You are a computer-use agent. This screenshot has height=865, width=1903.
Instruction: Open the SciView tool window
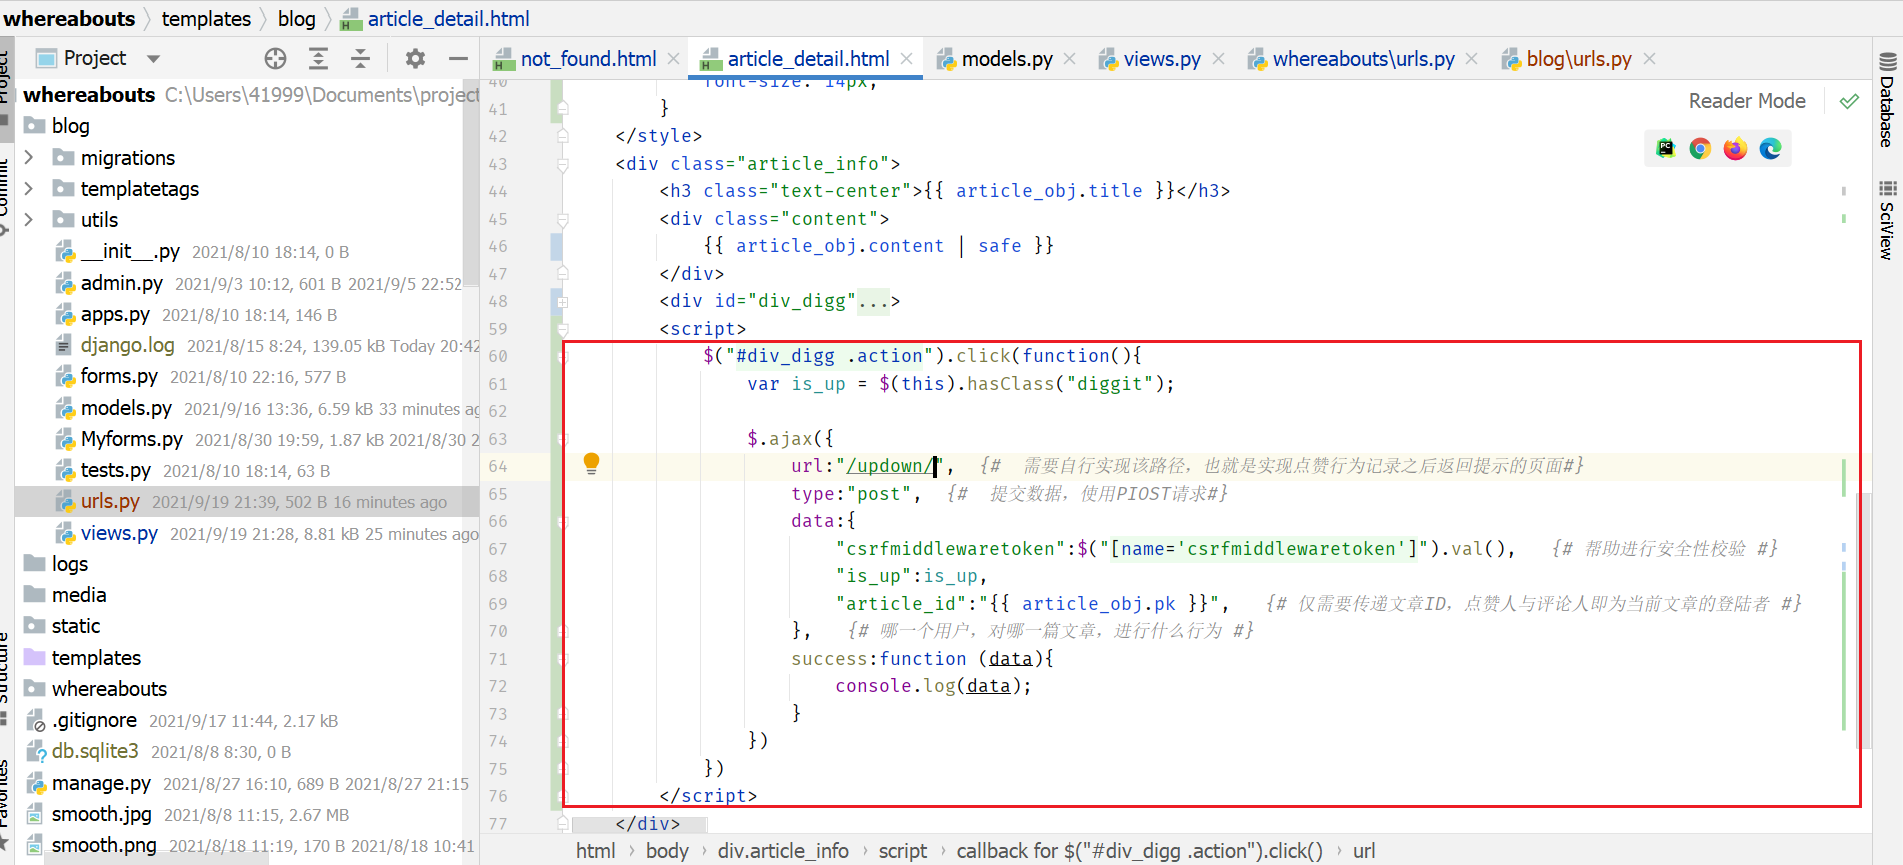pyautogui.click(x=1887, y=220)
